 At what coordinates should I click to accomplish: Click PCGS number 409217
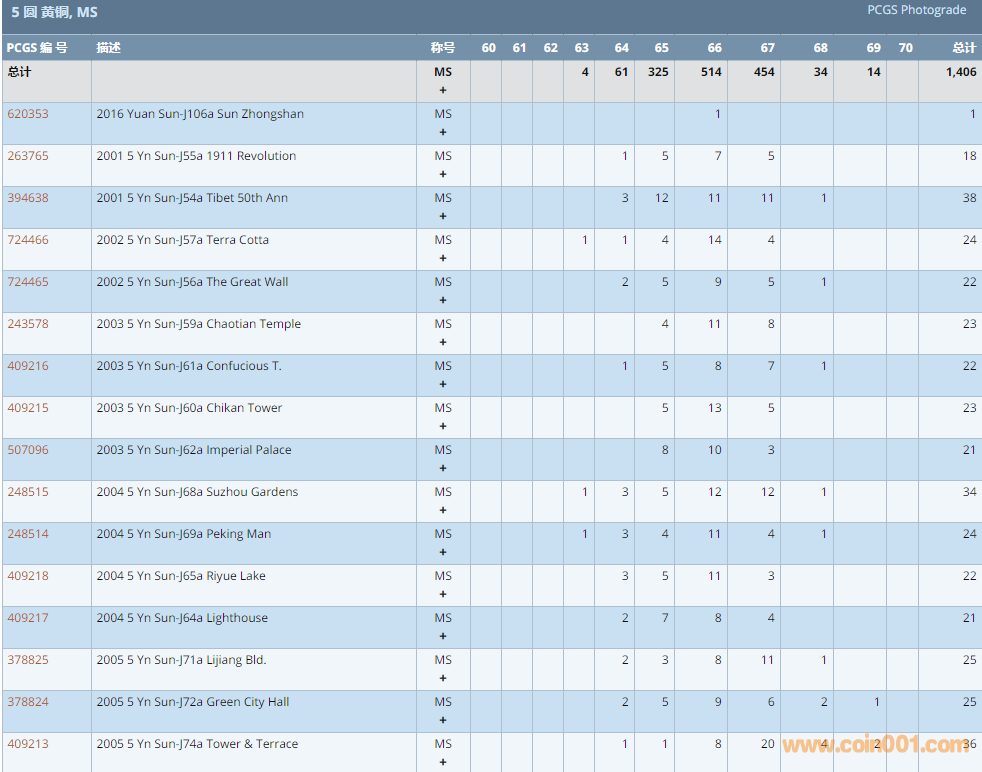coord(28,618)
